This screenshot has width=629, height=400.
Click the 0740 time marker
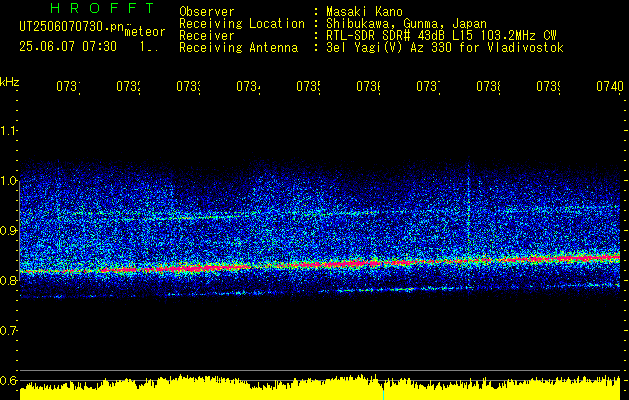[x=610, y=86]
